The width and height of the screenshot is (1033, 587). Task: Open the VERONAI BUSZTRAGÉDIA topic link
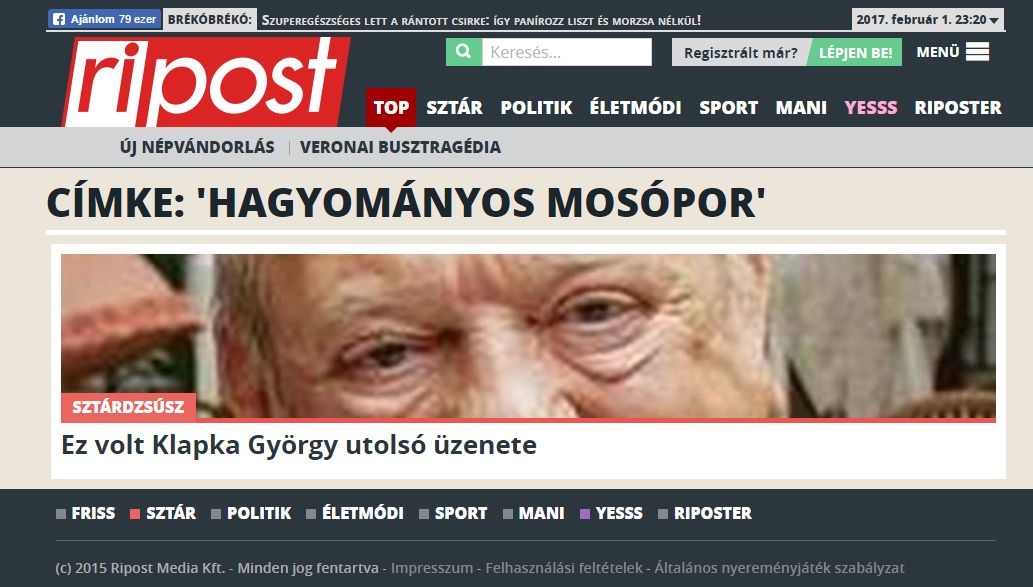[401, 147]
